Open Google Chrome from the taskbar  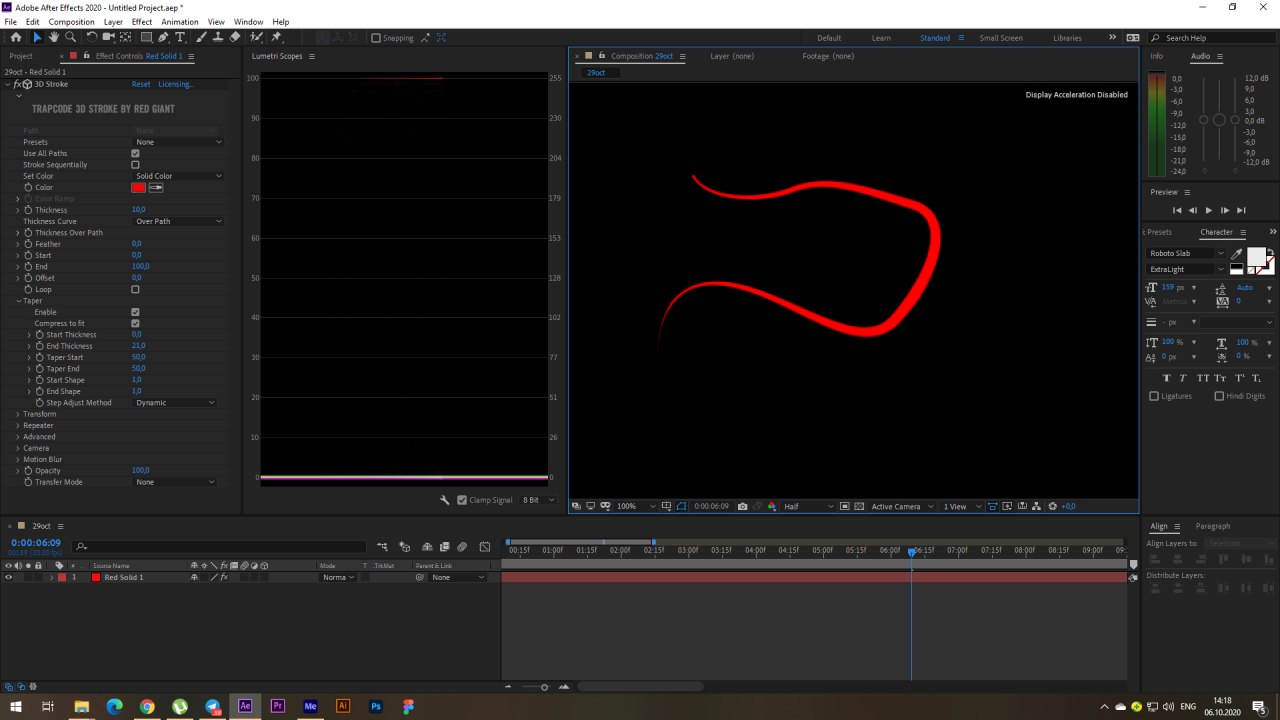[x=147, y=706]
